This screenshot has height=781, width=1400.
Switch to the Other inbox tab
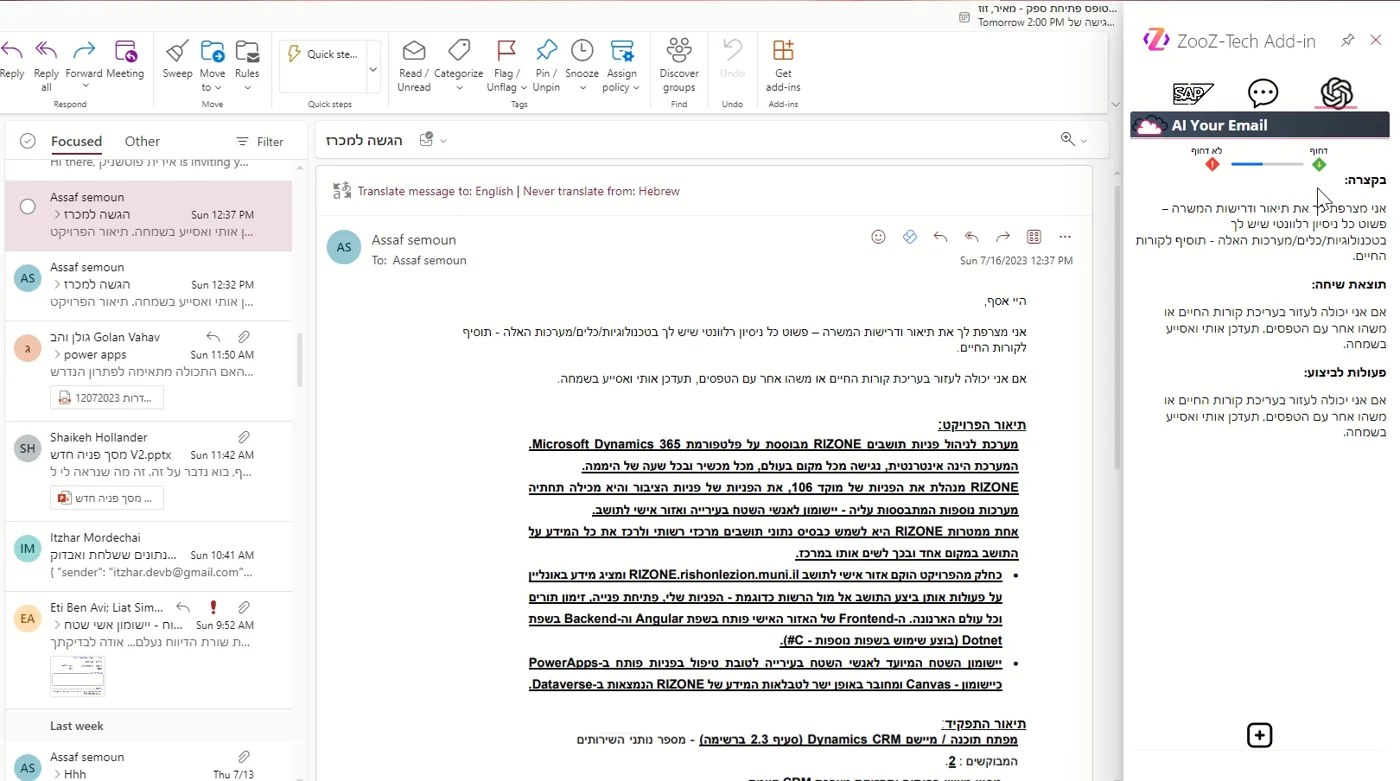pyautogui.click(x=142, y=141)
